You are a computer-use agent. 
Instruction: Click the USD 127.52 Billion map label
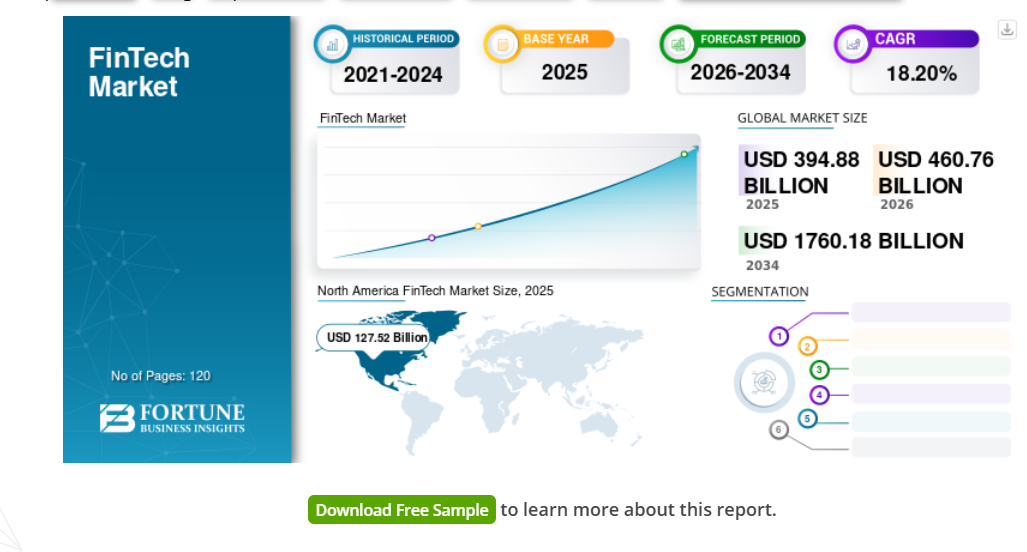[373, 337]
